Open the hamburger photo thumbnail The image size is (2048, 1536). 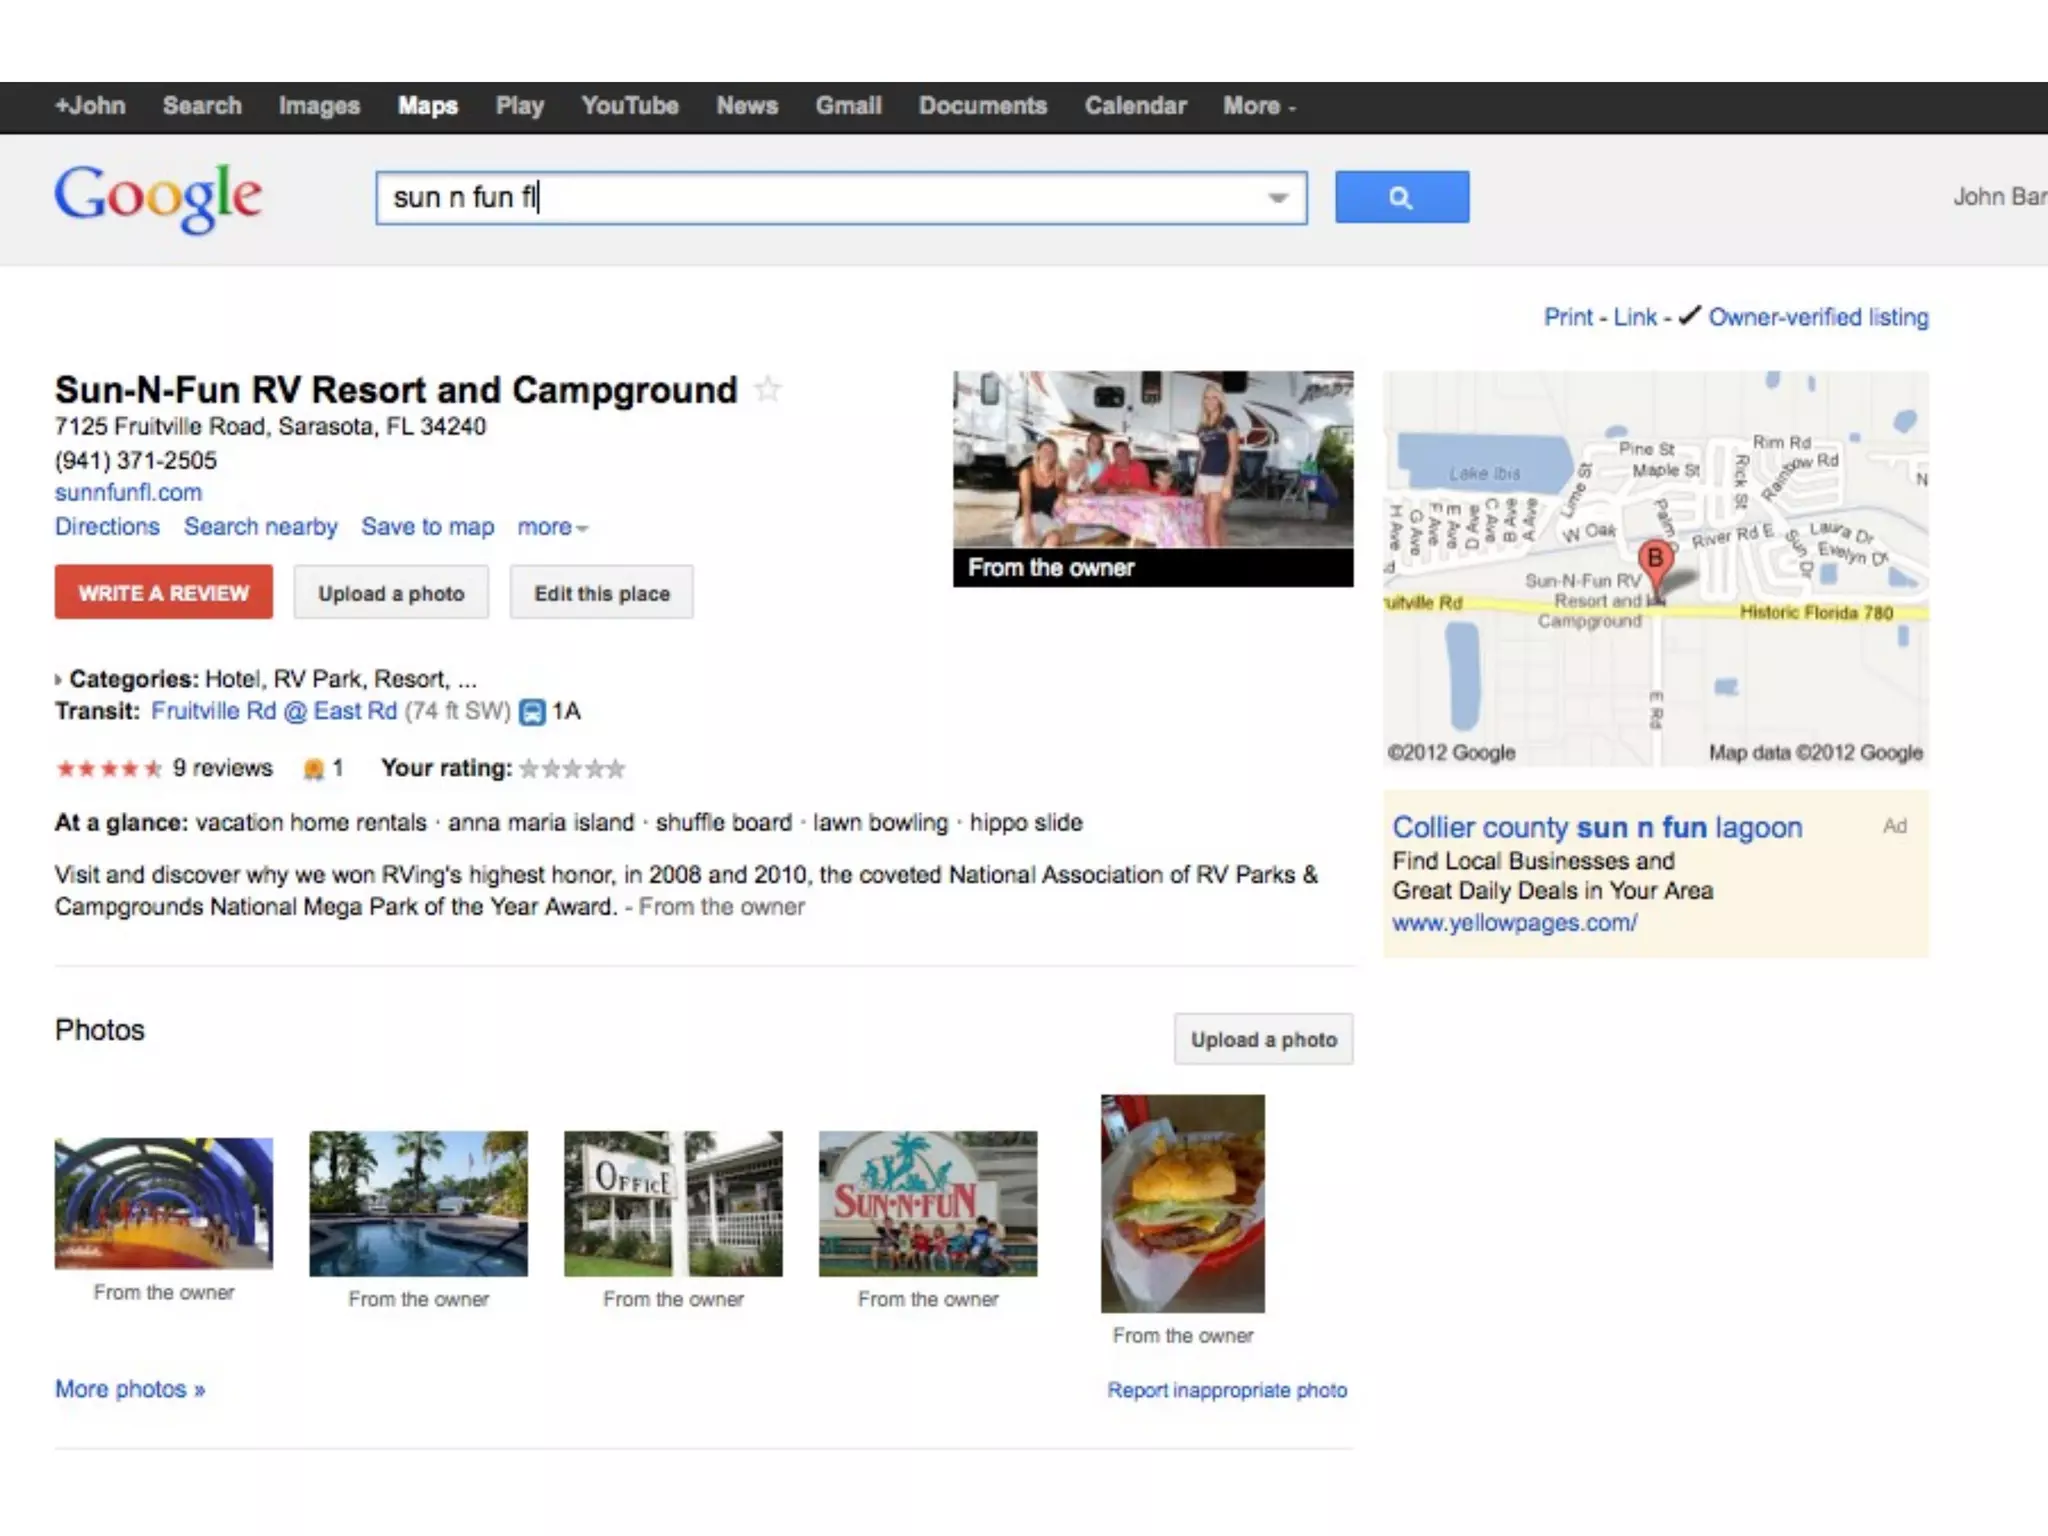(x=1182, y=1203)
